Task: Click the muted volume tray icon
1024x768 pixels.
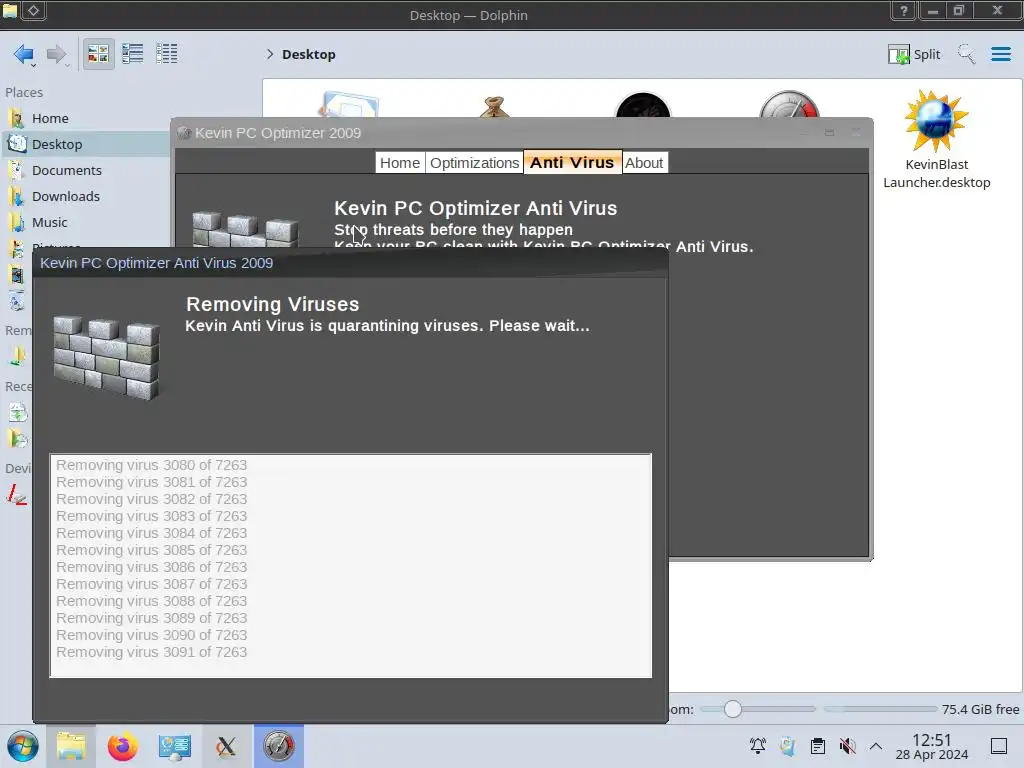Action: [847, 746]
